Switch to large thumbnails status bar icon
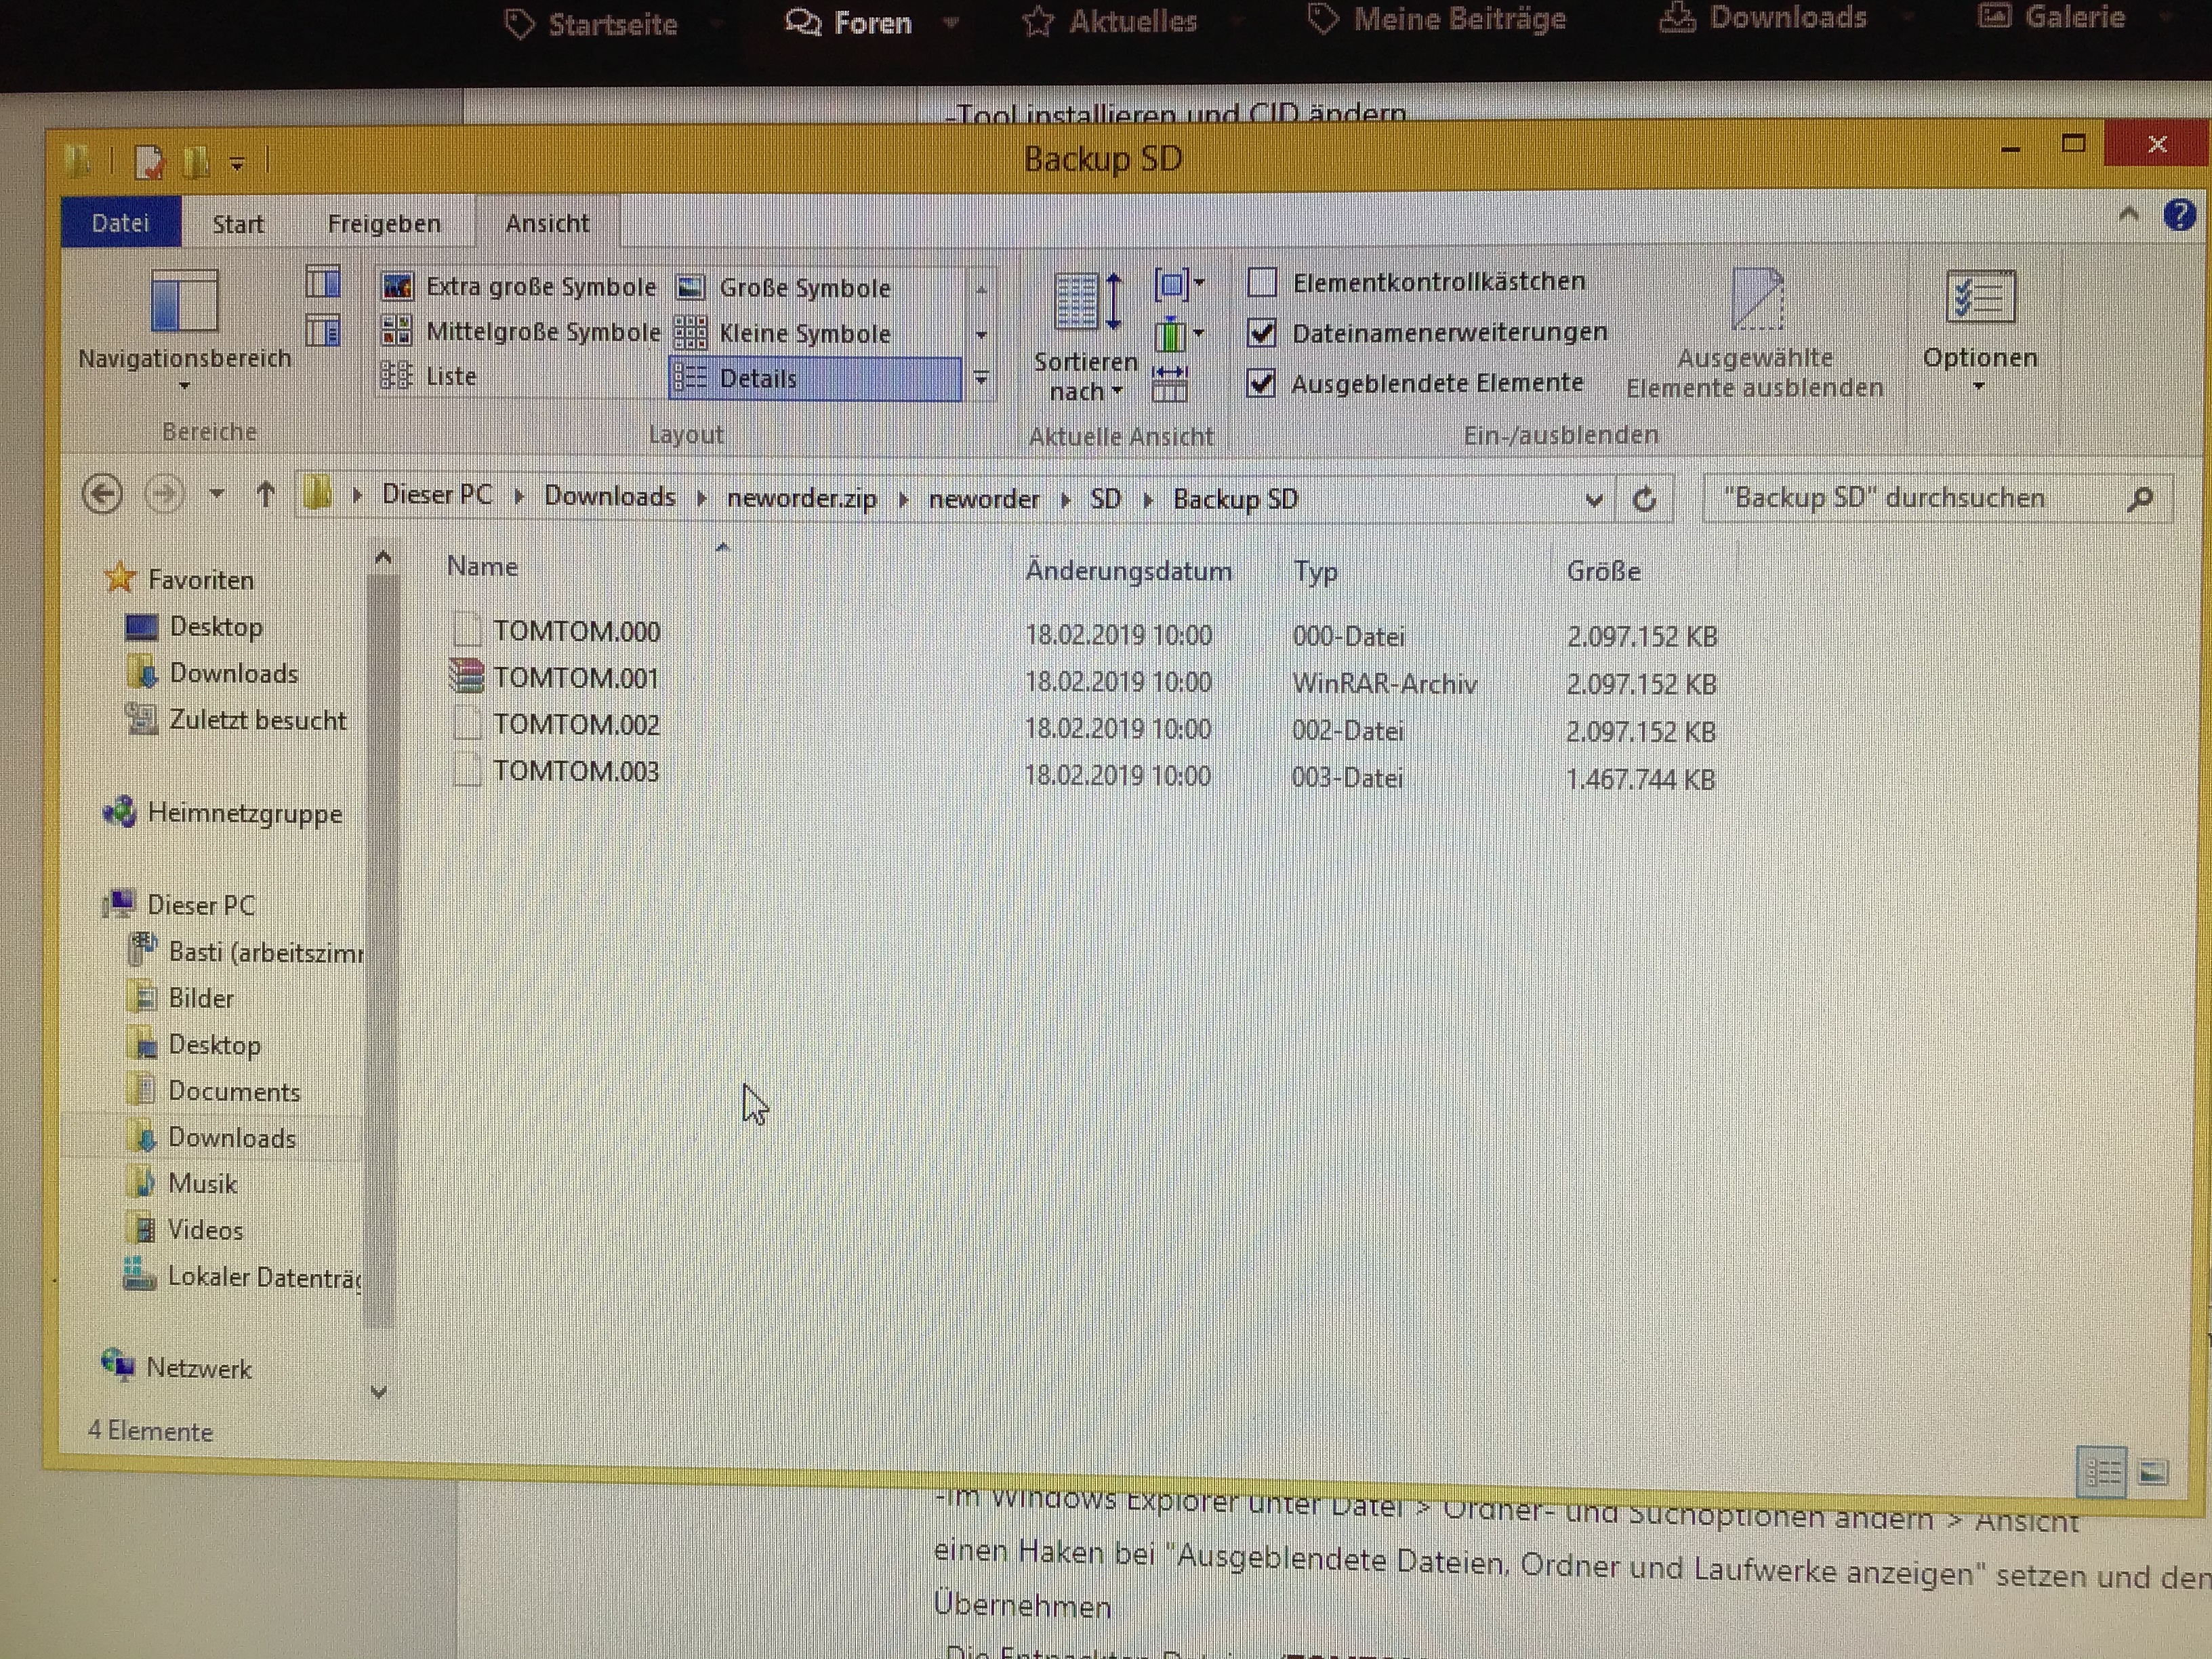 pos(2152,1473)
